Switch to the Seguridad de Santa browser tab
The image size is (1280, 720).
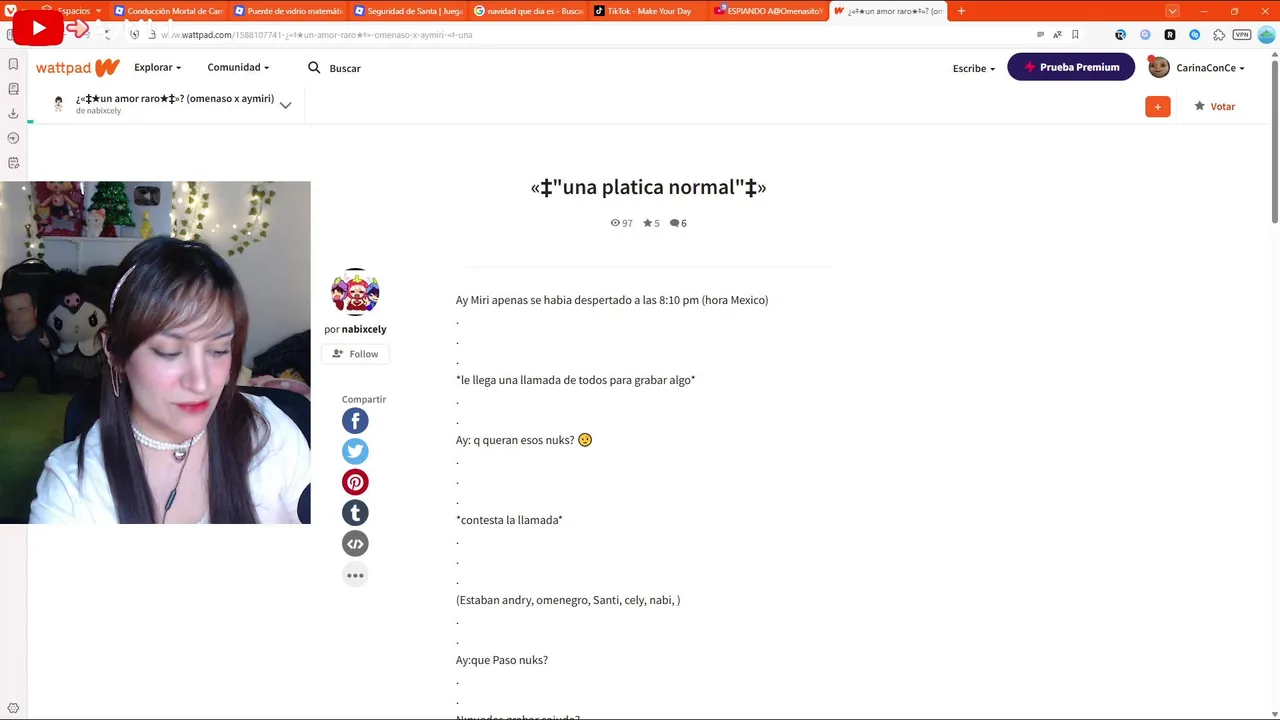pyautogui.click(x=408, y=11)
